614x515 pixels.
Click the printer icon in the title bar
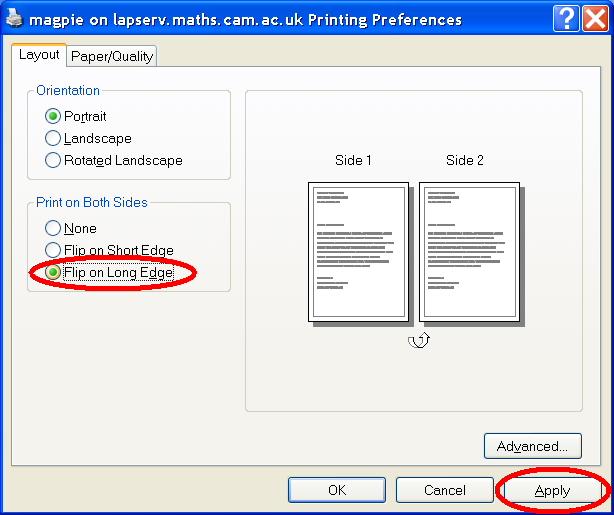point(13,19)
